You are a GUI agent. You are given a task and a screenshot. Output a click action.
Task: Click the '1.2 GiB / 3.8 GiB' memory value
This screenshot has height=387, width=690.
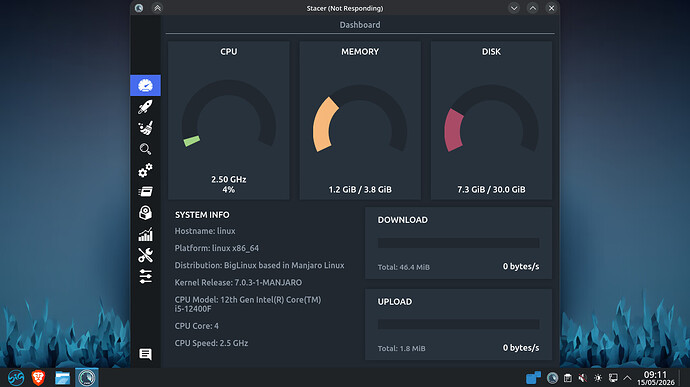pyautogui.click(x=360, y=189)
